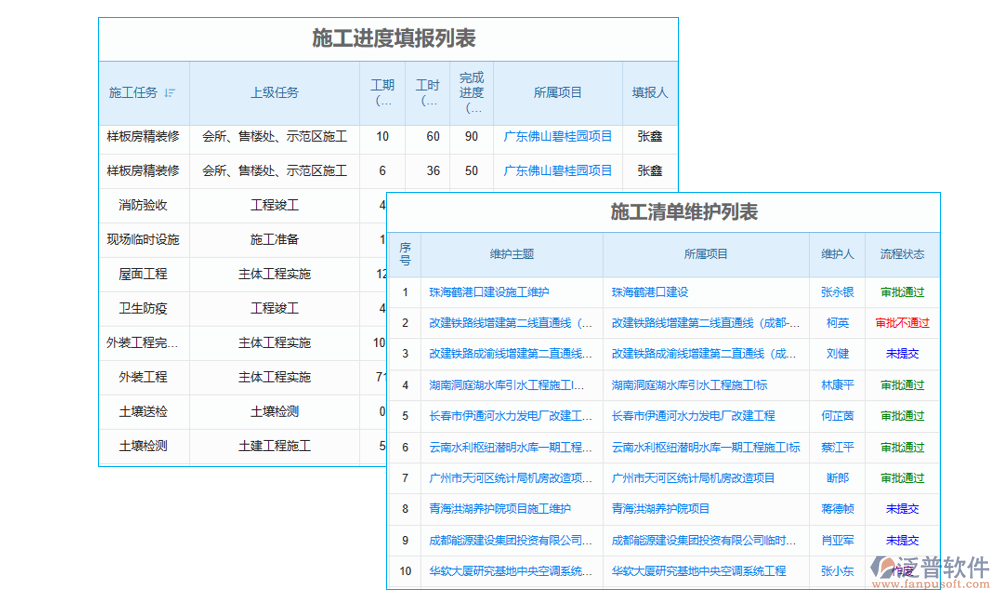Viewport: 1000px width, 600px height.
Task: Sort by the 完成进度 column header
Action: pyautogui.click(x=471, y=92)
